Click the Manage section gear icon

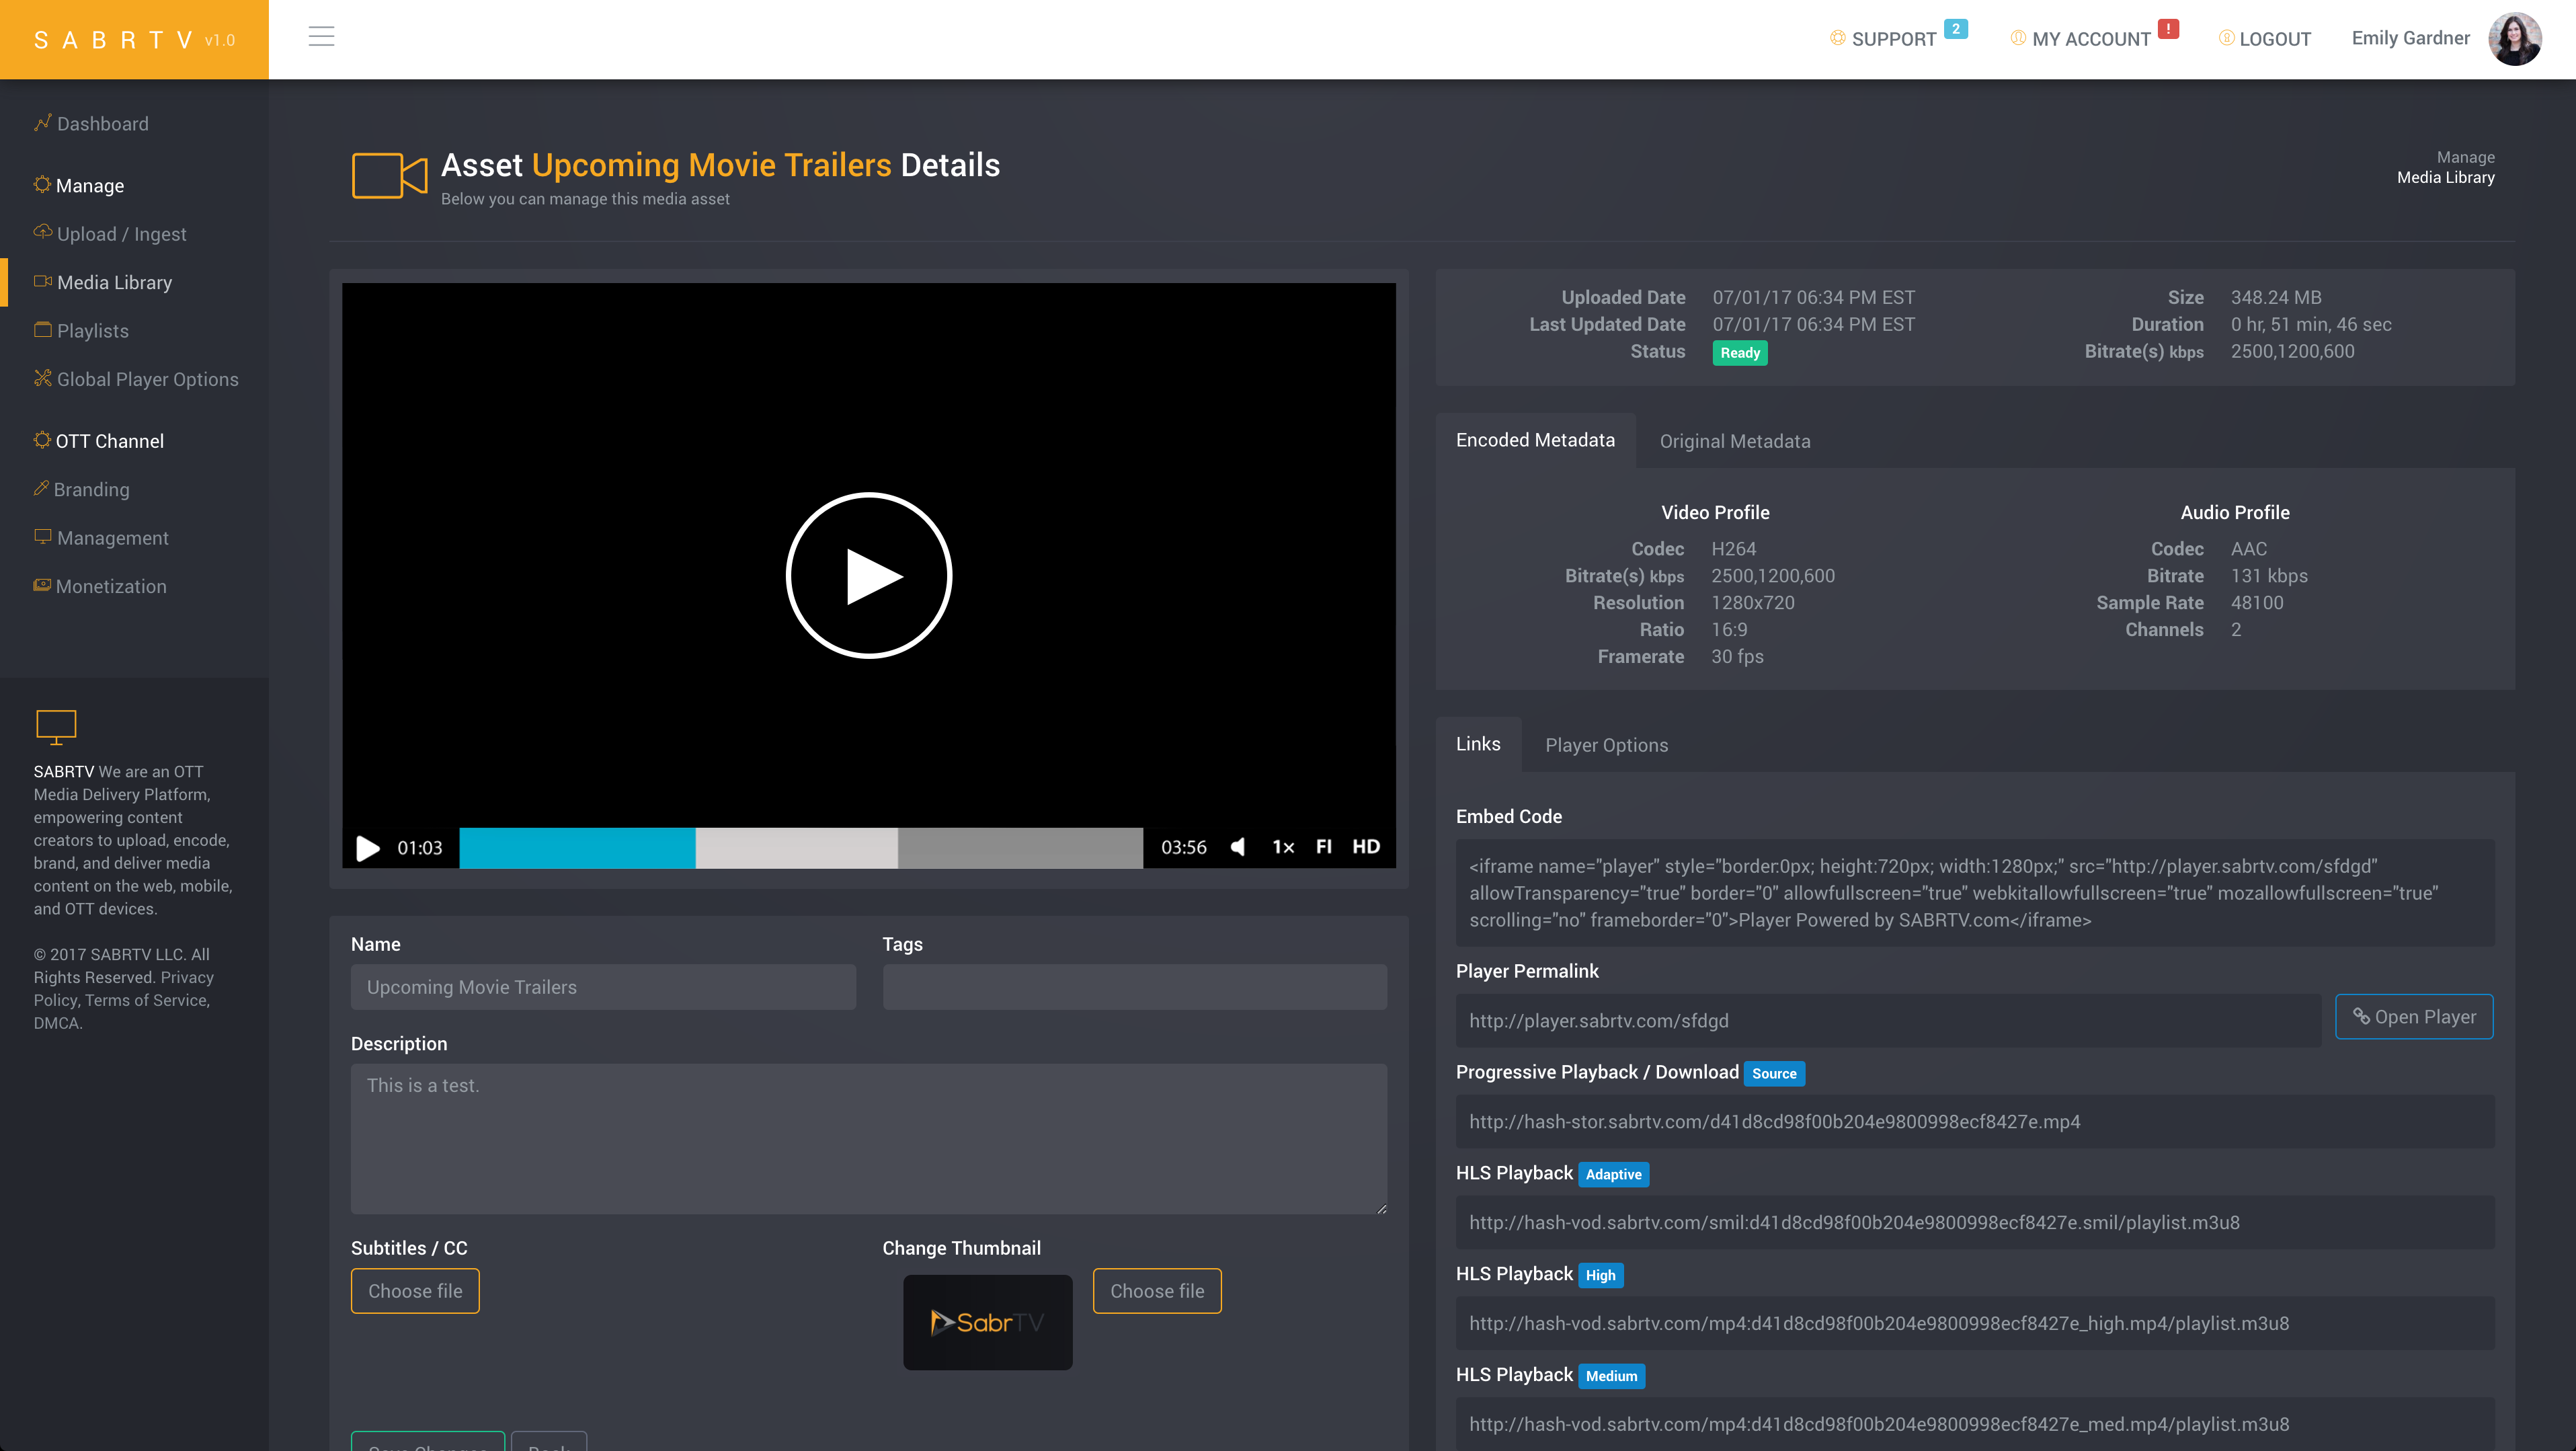[42, 184]
